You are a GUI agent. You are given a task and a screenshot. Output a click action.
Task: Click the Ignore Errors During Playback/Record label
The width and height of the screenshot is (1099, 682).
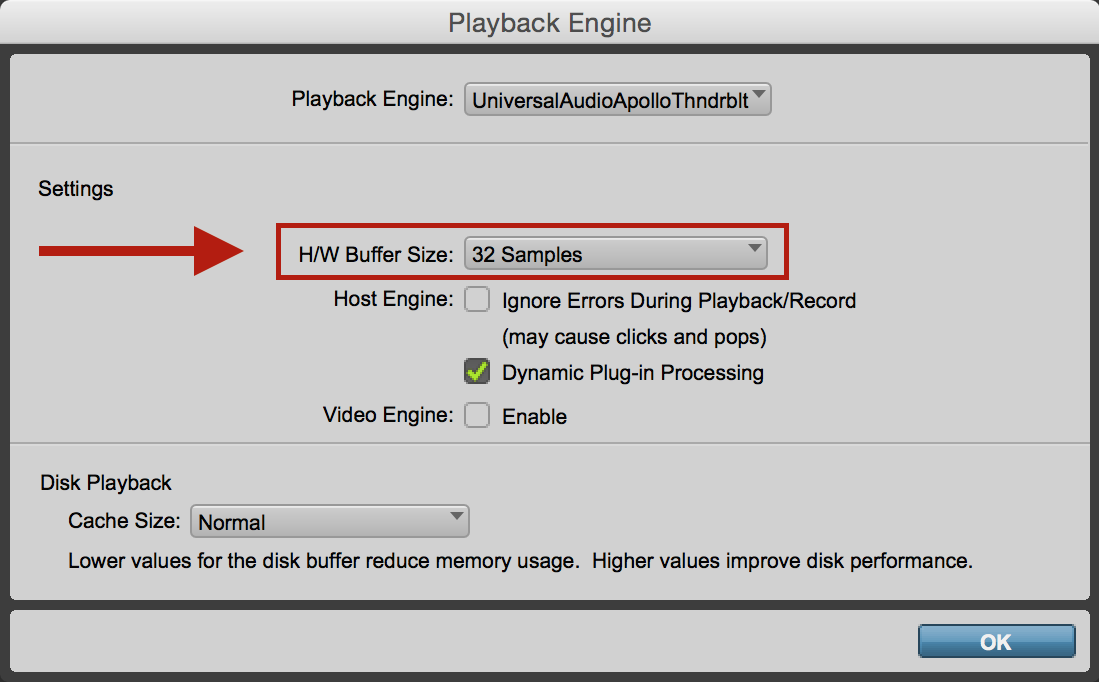678,300
